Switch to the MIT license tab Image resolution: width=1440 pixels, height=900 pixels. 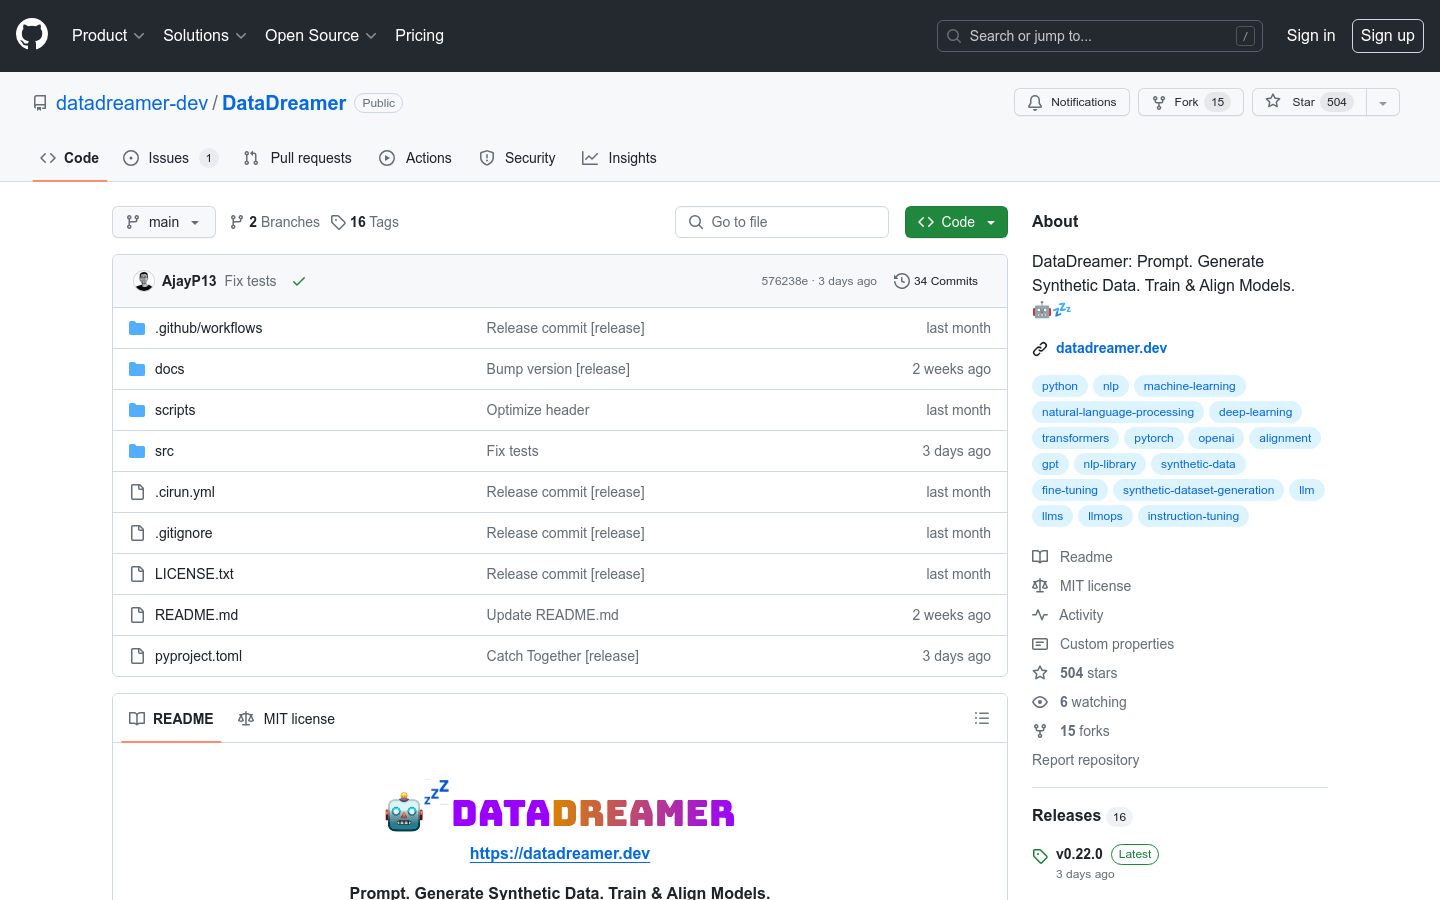(x=287, y=719)
